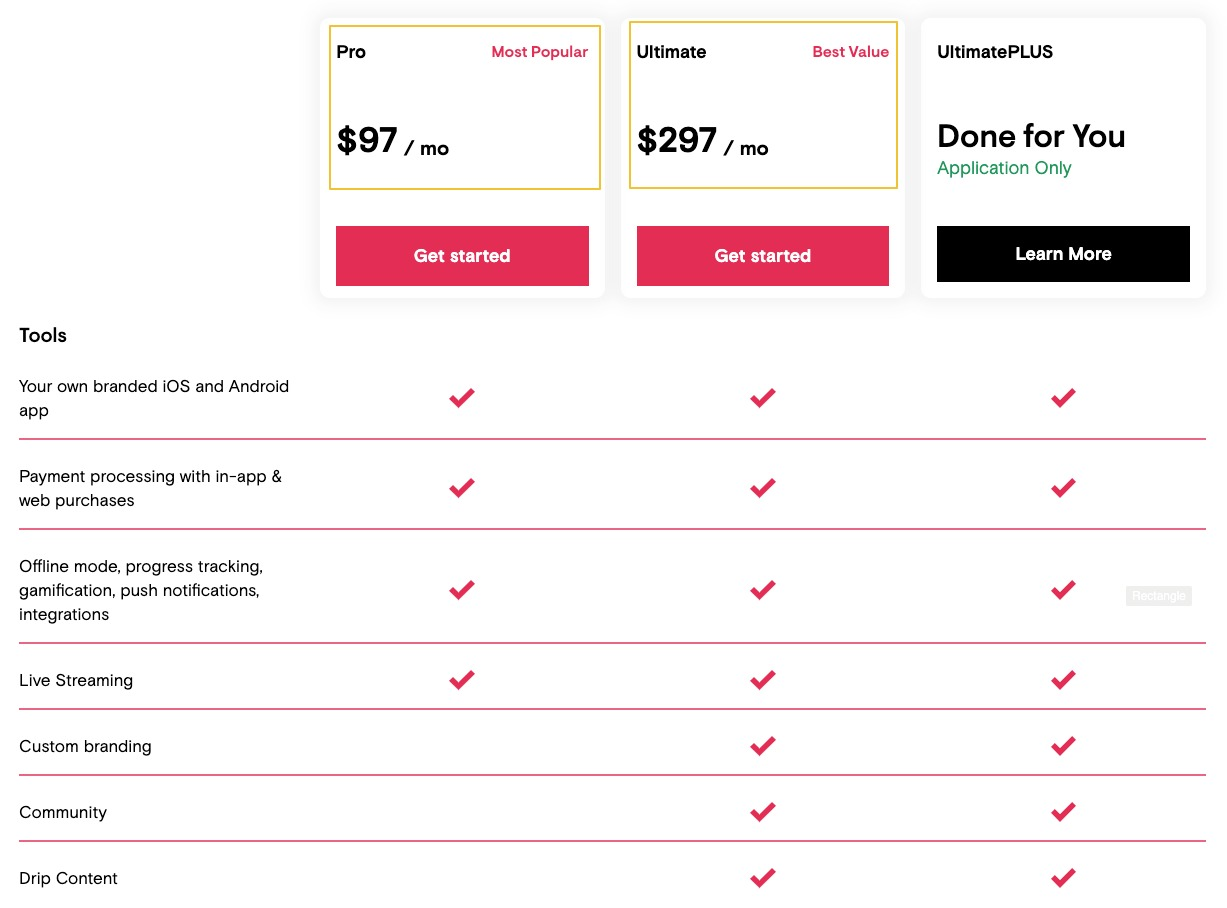
Task: Click the Application Only green text
Action: [1004, 168]
